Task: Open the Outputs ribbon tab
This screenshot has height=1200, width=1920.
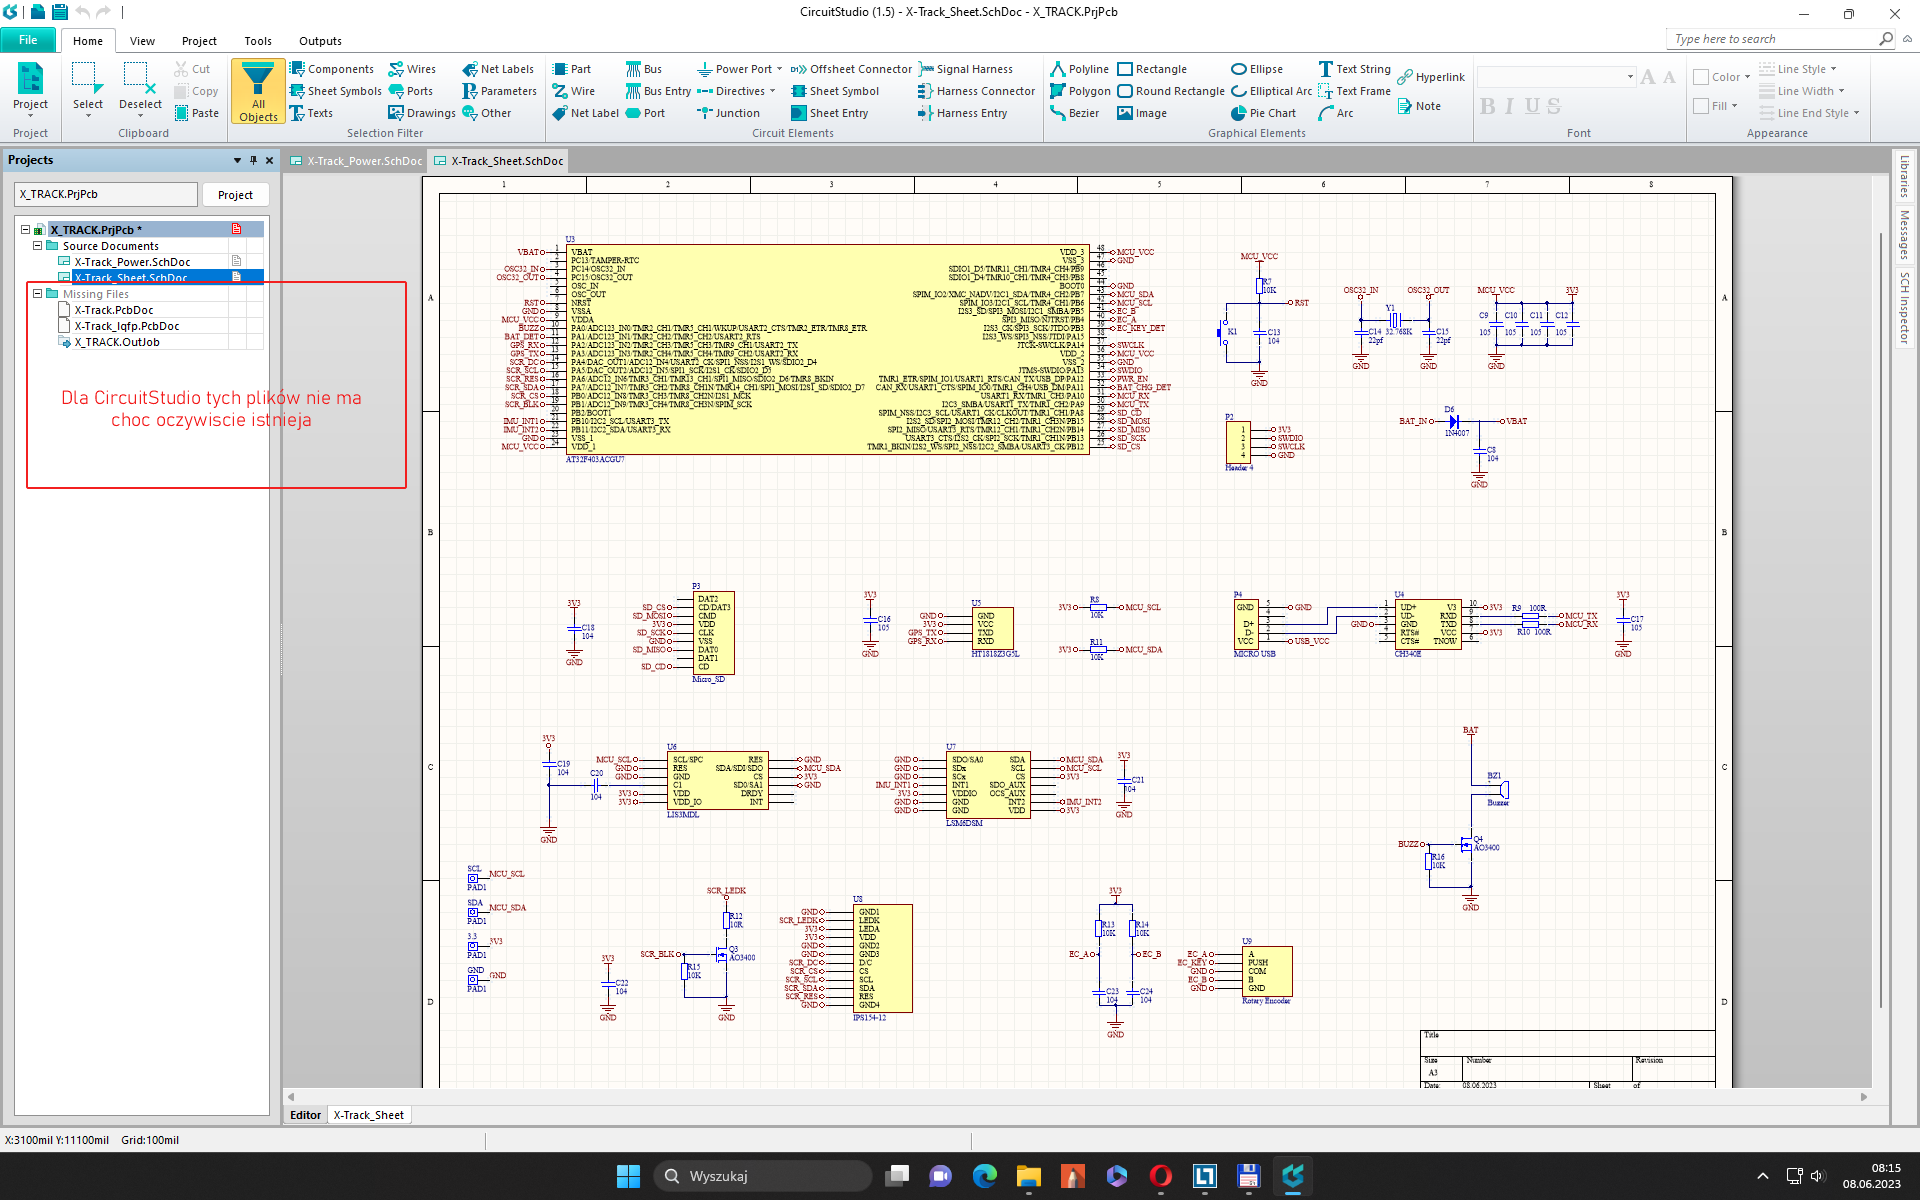Action: coord(320,41)
